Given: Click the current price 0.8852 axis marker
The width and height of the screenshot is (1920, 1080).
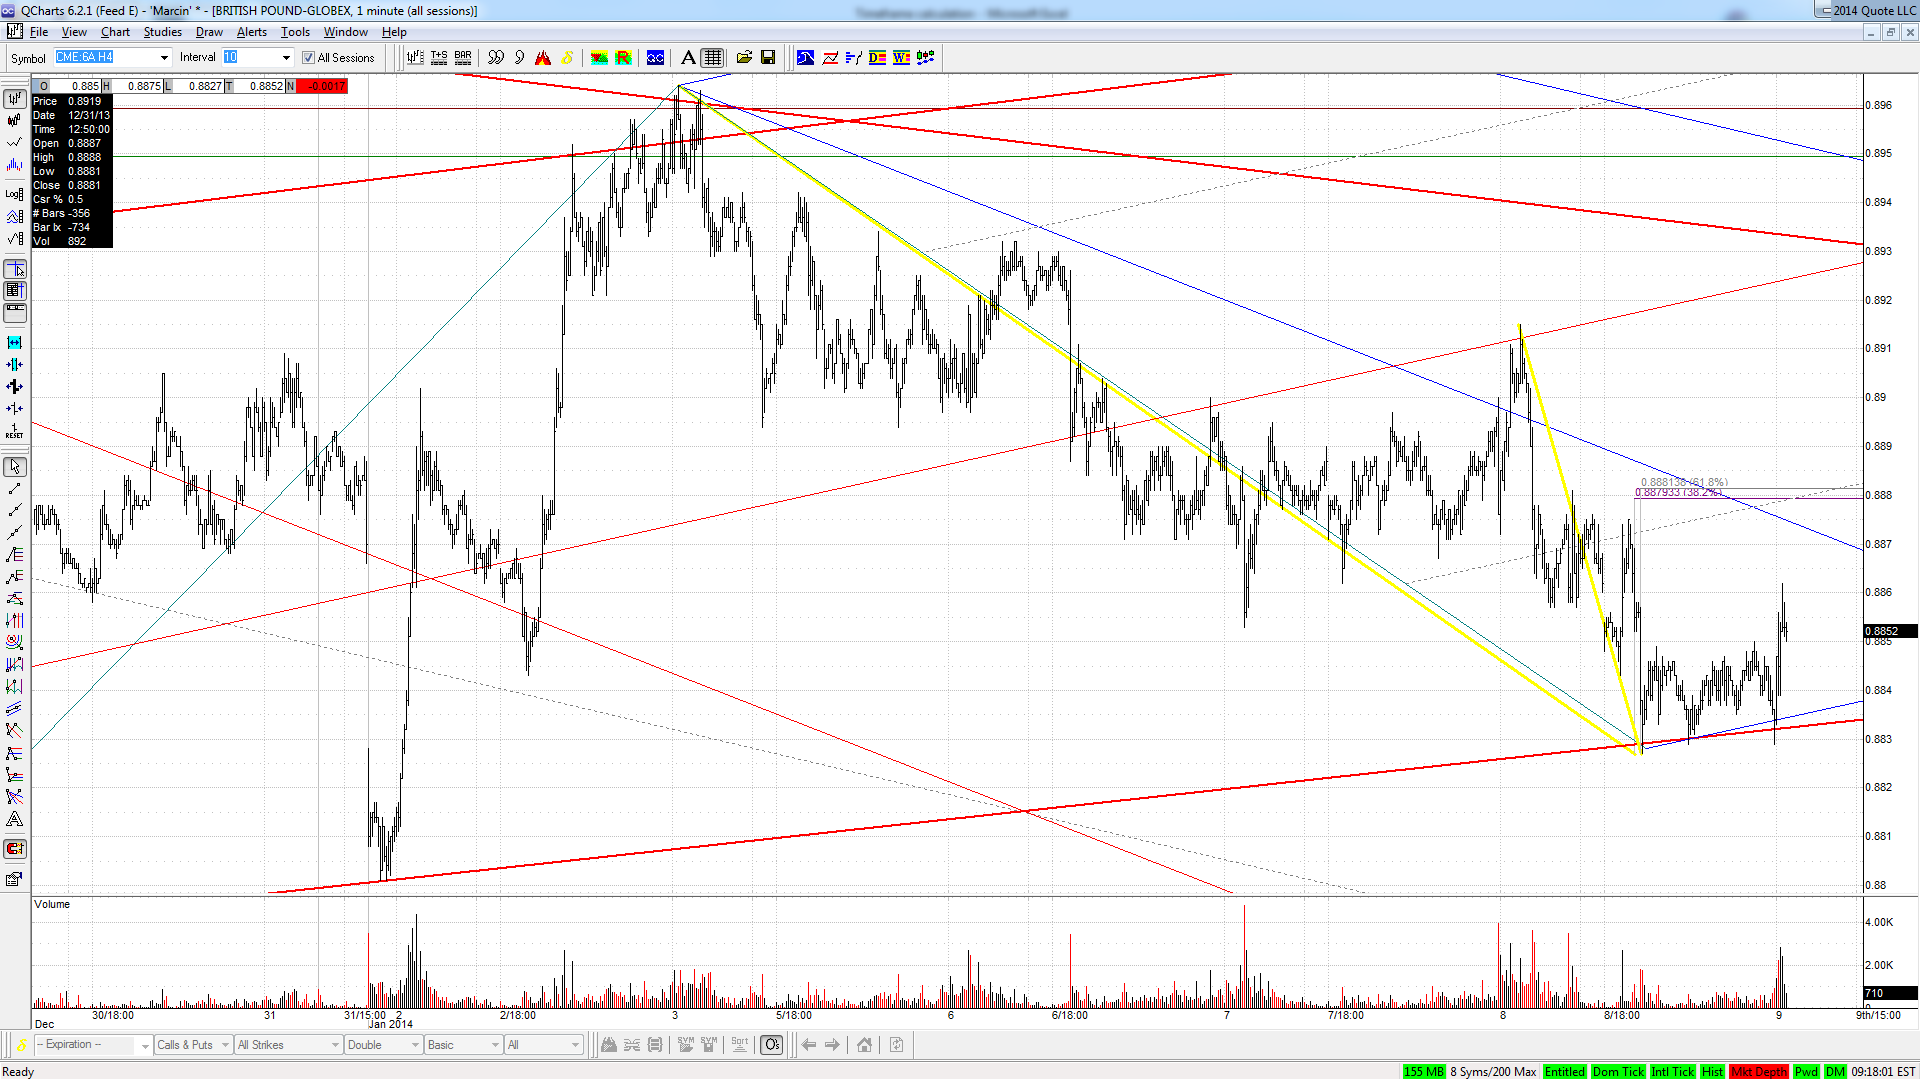Looking at the screenshot, I should click(1890, 631).
